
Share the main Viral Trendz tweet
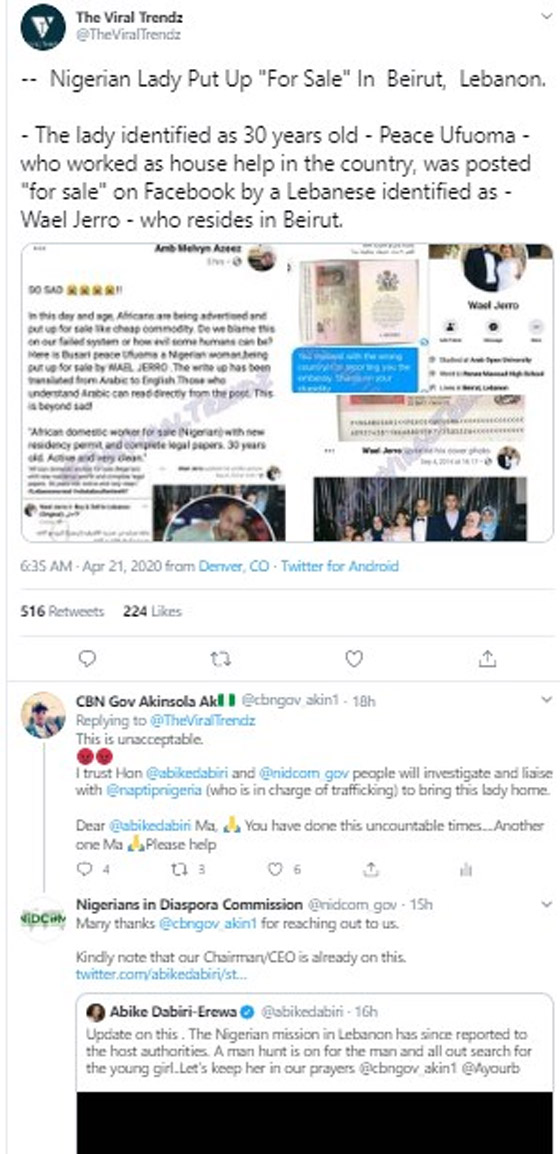pyautogui.click(x=487, y=659)
